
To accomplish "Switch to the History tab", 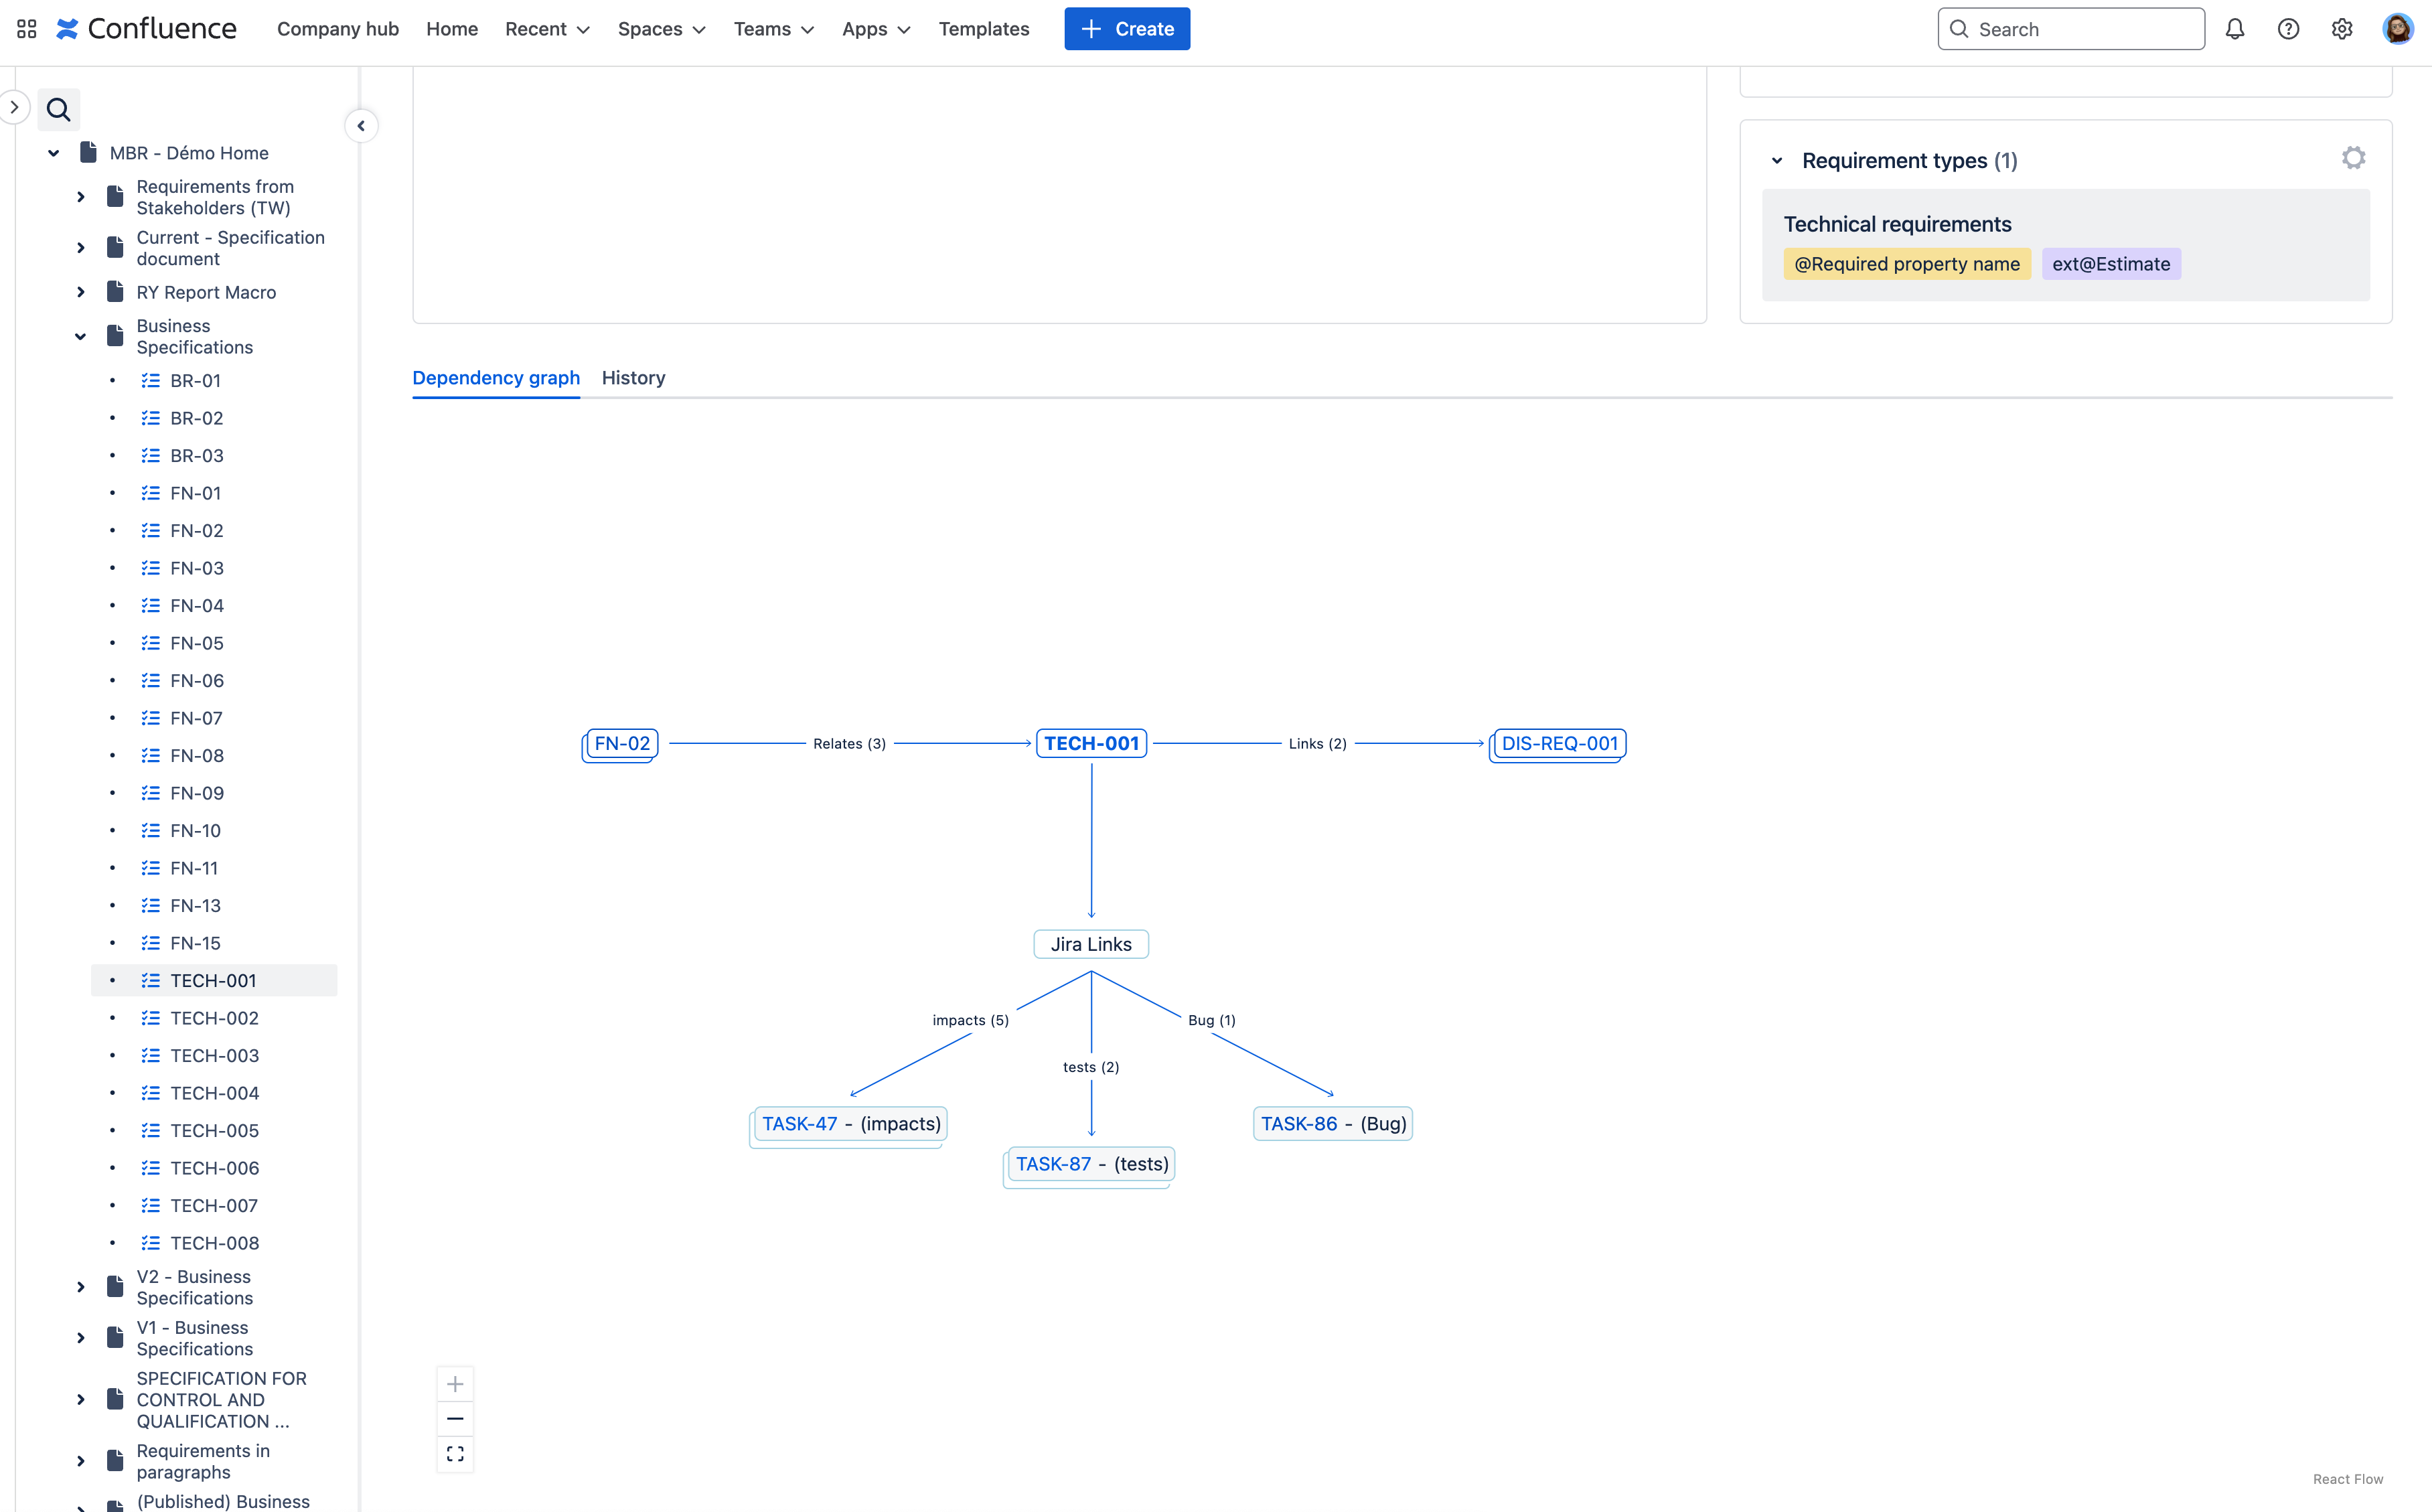I will [633, 378].
